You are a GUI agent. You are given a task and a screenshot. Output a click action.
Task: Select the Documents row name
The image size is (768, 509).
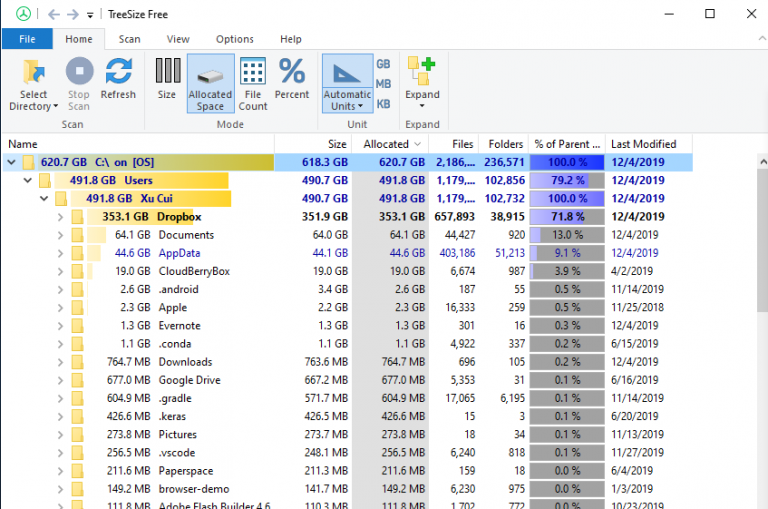tap(186, 235)
